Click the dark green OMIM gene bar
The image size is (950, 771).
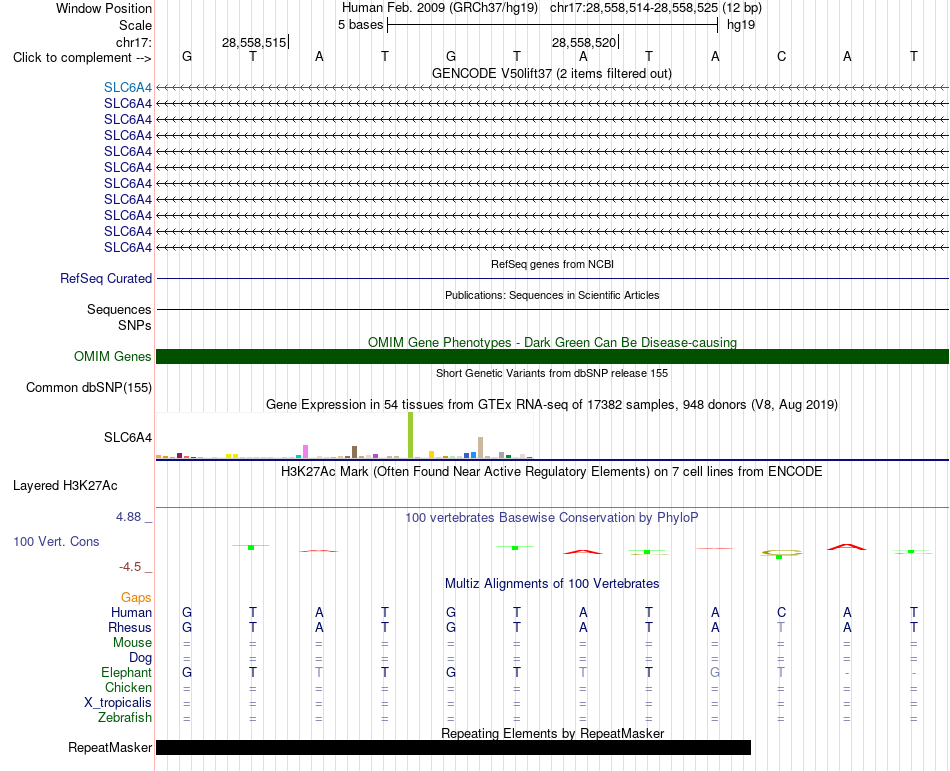coord(552,356)
